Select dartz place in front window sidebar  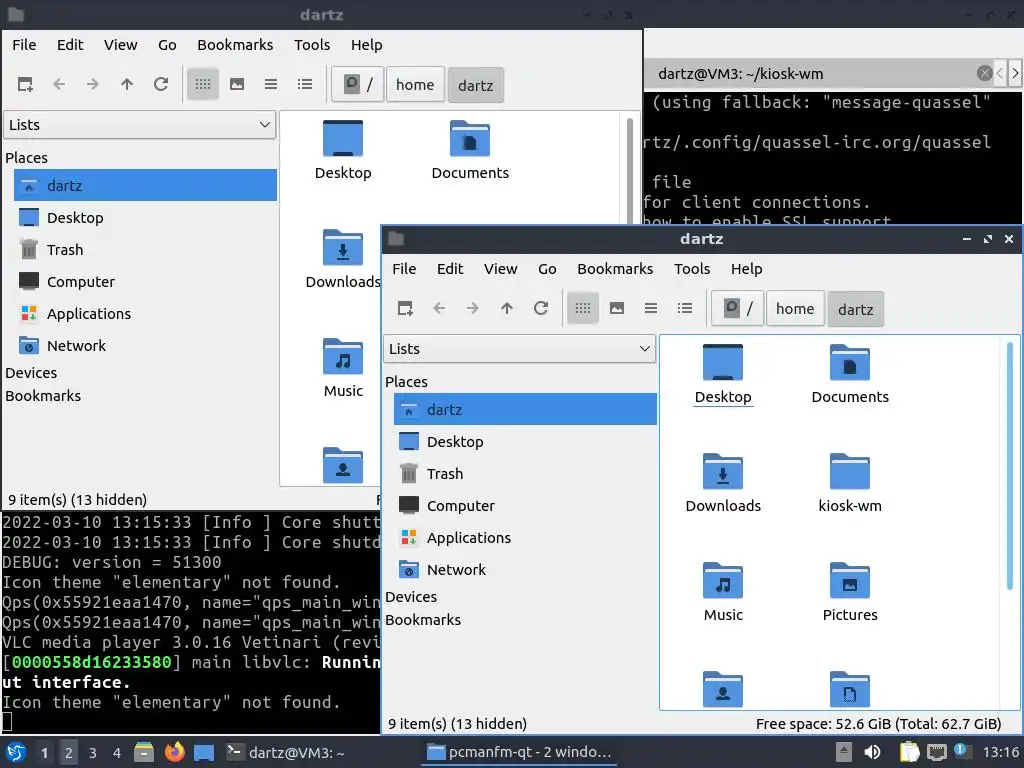click(525, 409)
